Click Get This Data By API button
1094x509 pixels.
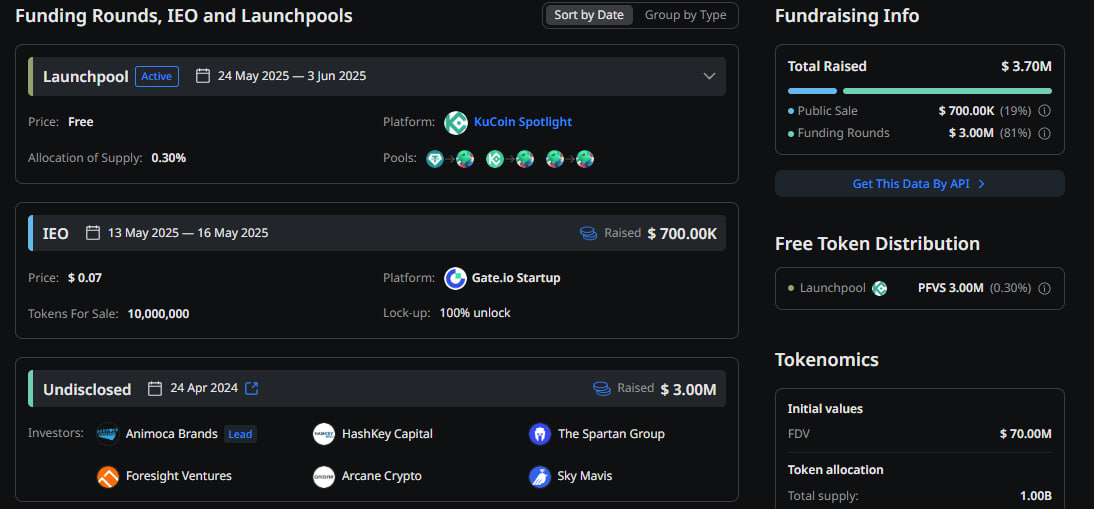[x=919, y=184]
